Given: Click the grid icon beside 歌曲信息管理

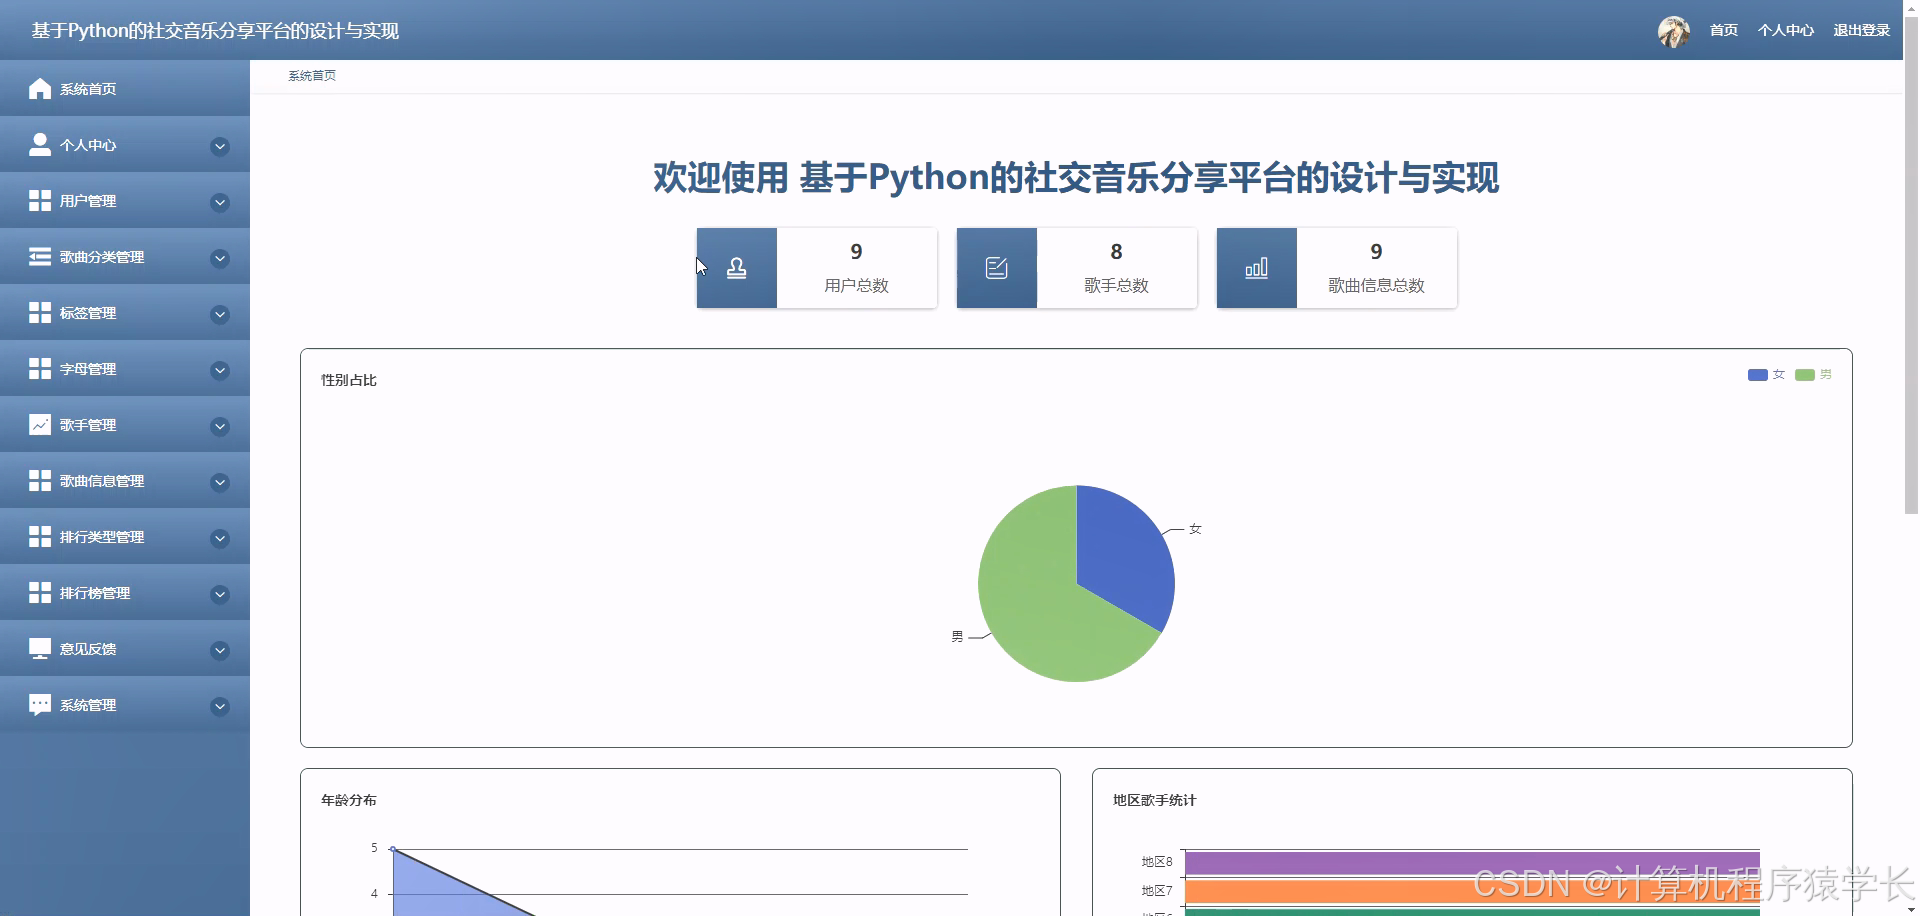Looking at the screenshot, I should coord(40,481).
